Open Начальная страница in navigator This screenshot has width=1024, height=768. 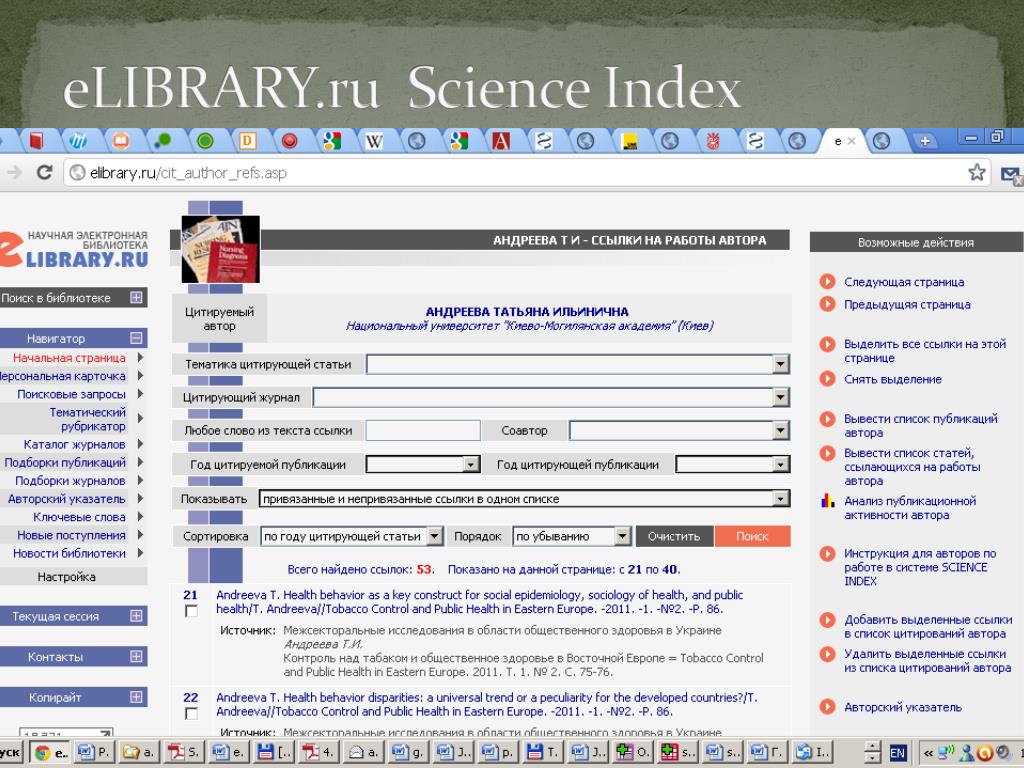[69, 358]
